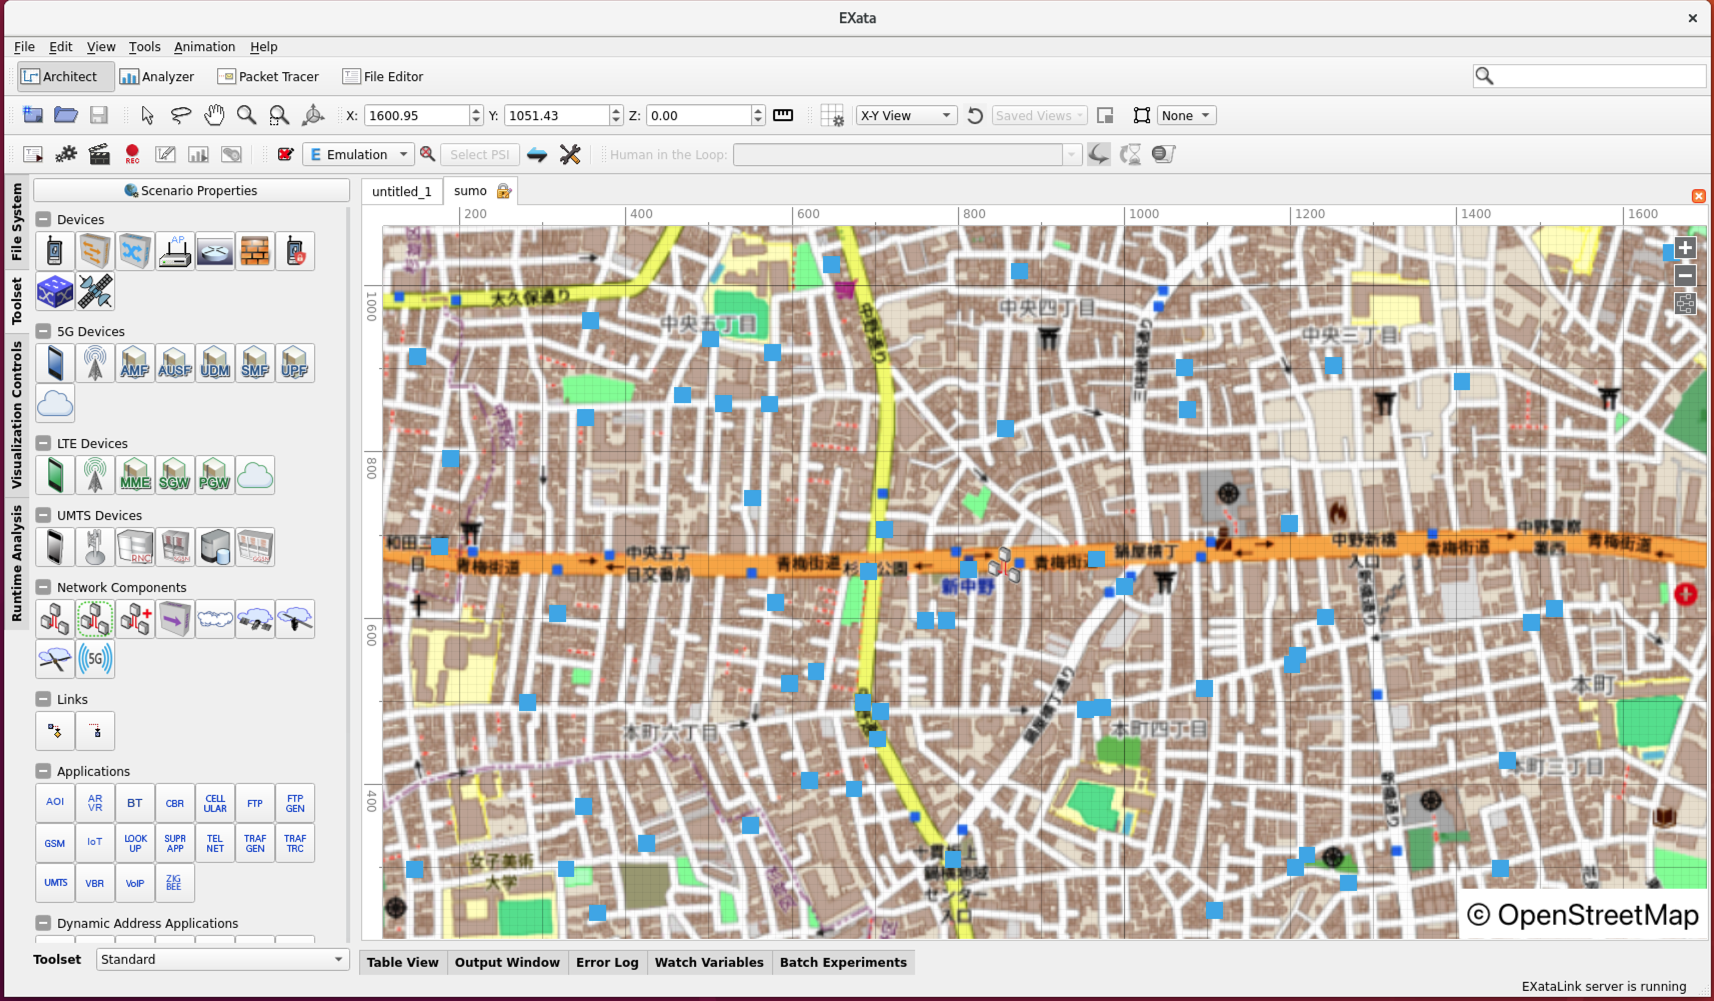Activate the hand pan tool
Image resolution: width=1714 pixels, height=1001 pixels.
[x=214, y=115]
